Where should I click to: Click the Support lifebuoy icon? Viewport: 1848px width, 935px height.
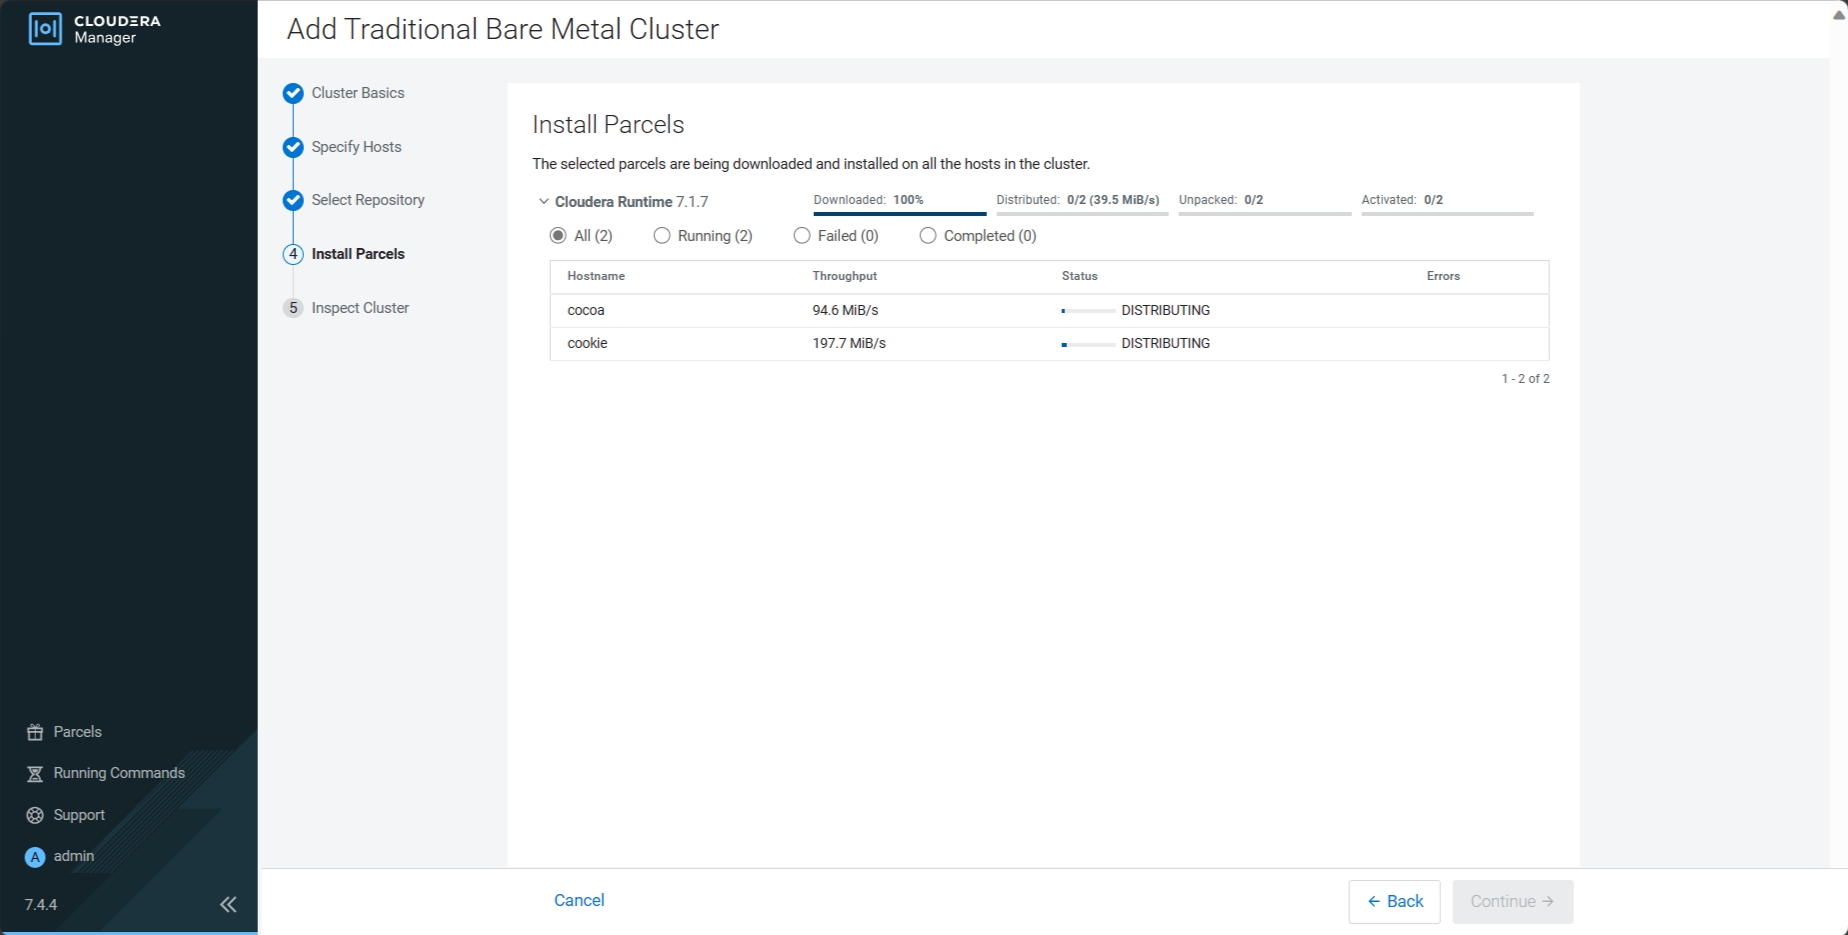click(35, 815)
